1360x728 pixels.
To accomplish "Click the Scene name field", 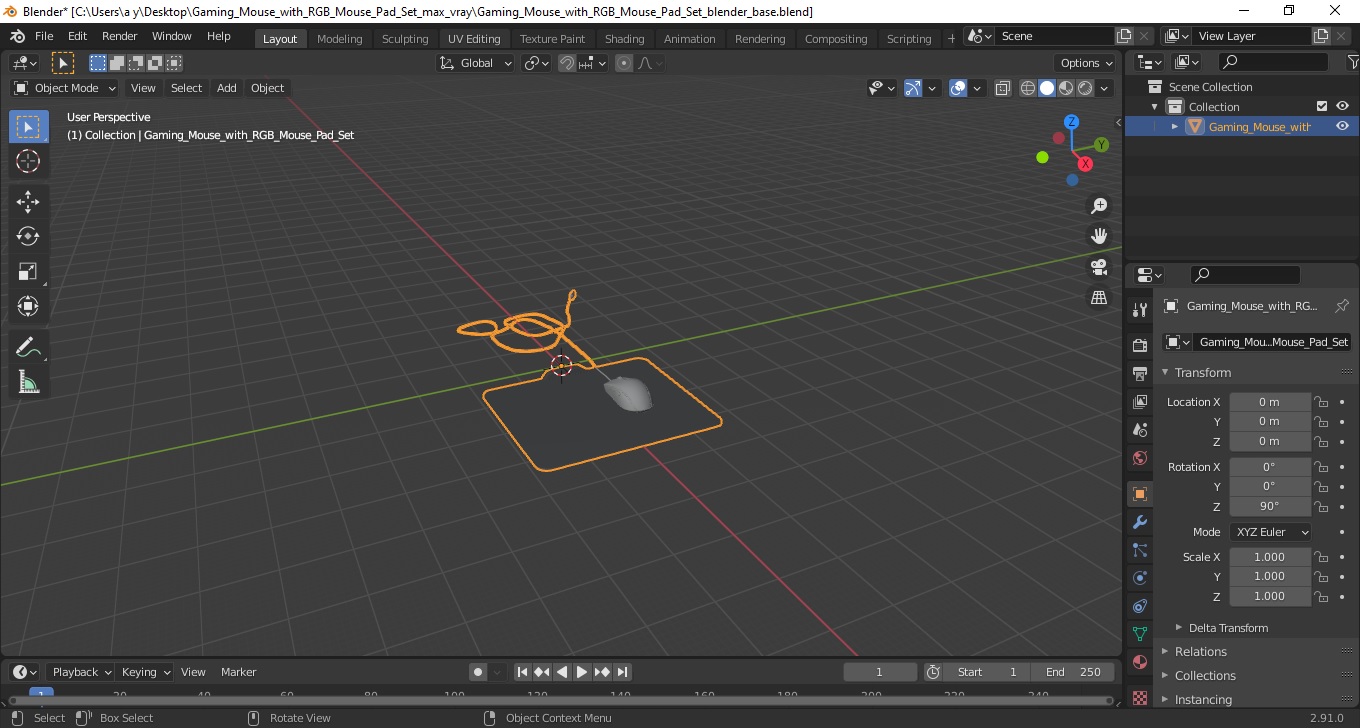I will point(1055,36).
